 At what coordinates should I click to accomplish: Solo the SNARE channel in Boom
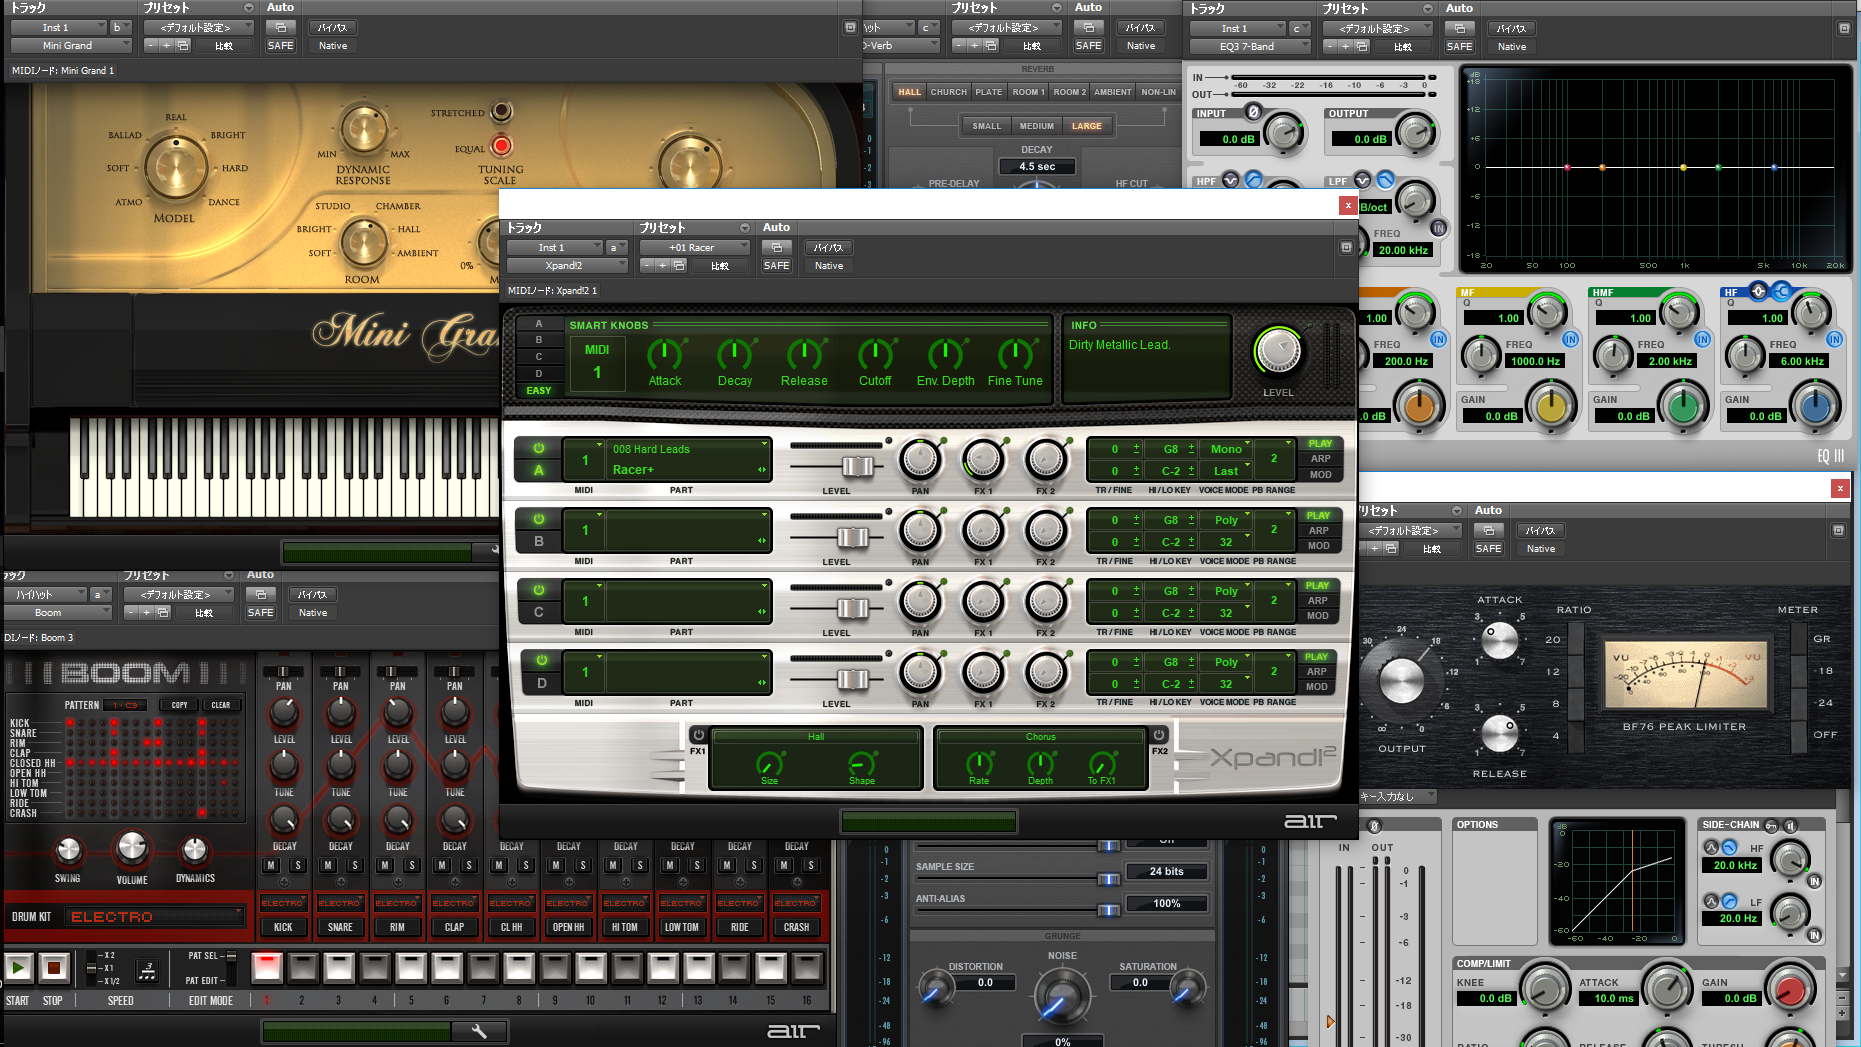[x=354, y=865]
